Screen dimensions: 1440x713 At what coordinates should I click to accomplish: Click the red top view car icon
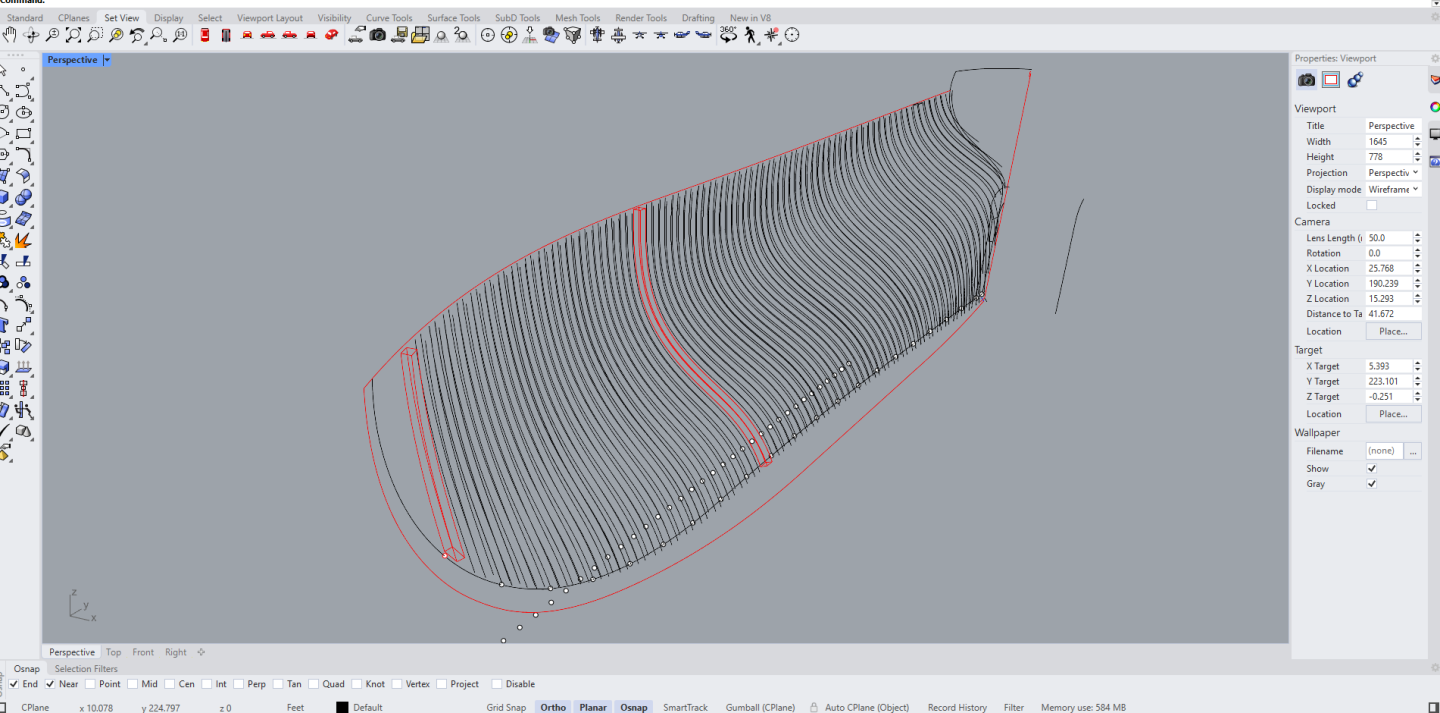pos(205,35)
